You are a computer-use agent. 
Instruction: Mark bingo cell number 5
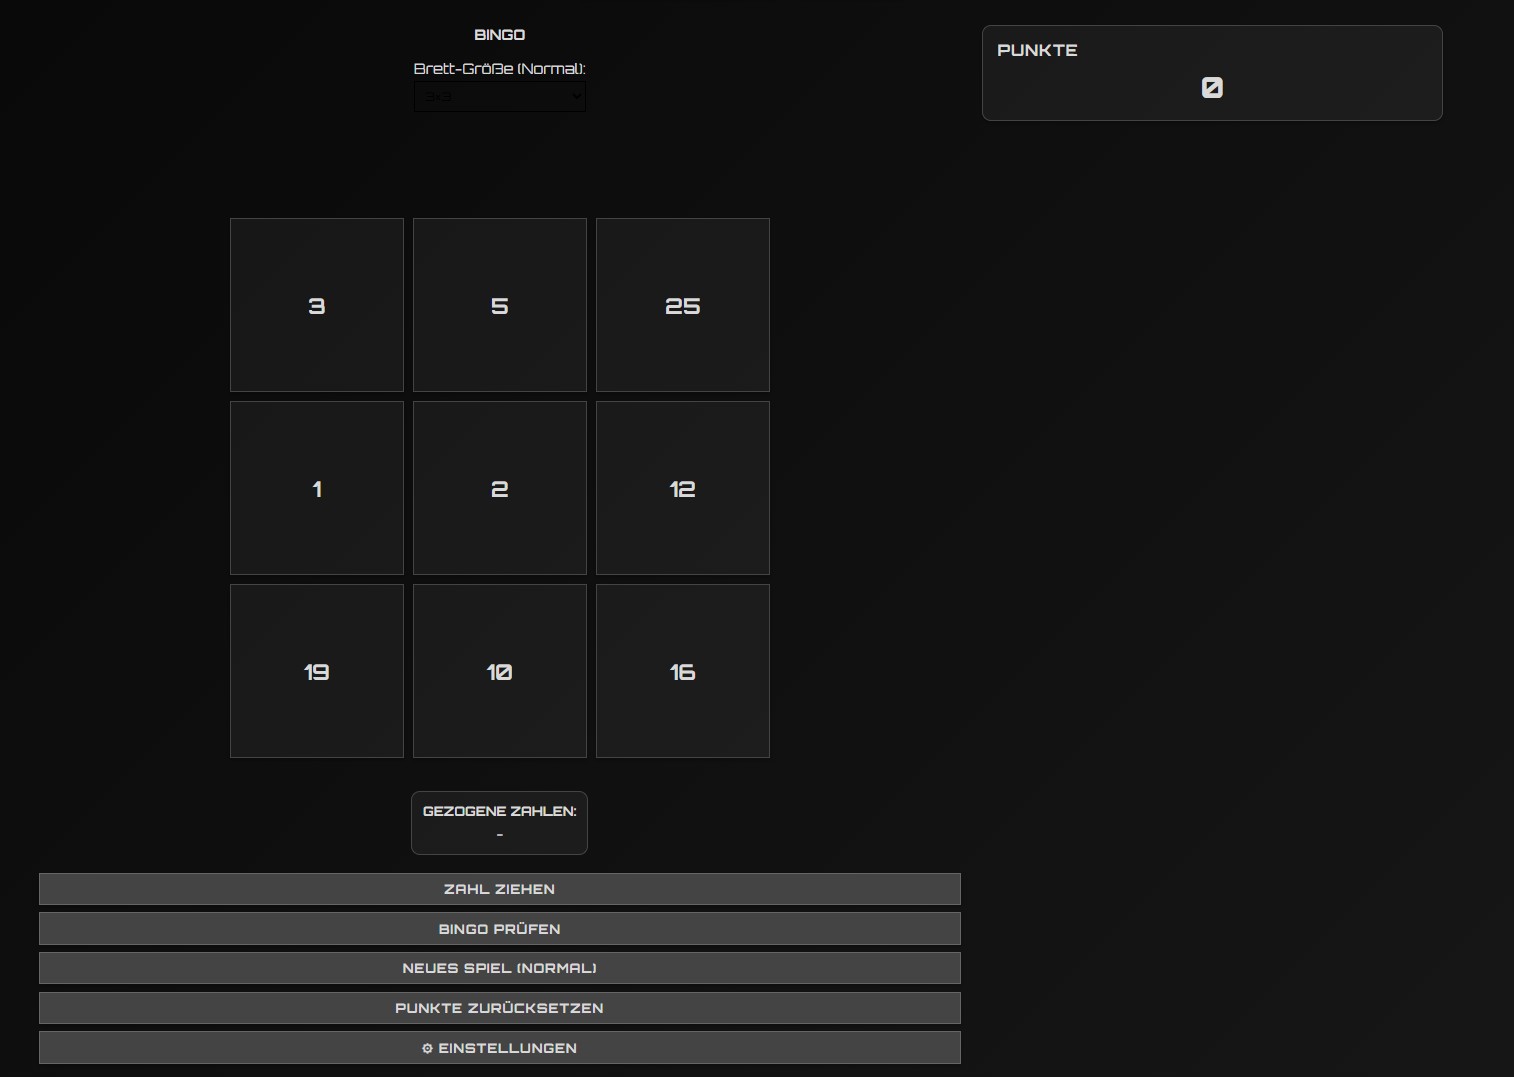500,305
